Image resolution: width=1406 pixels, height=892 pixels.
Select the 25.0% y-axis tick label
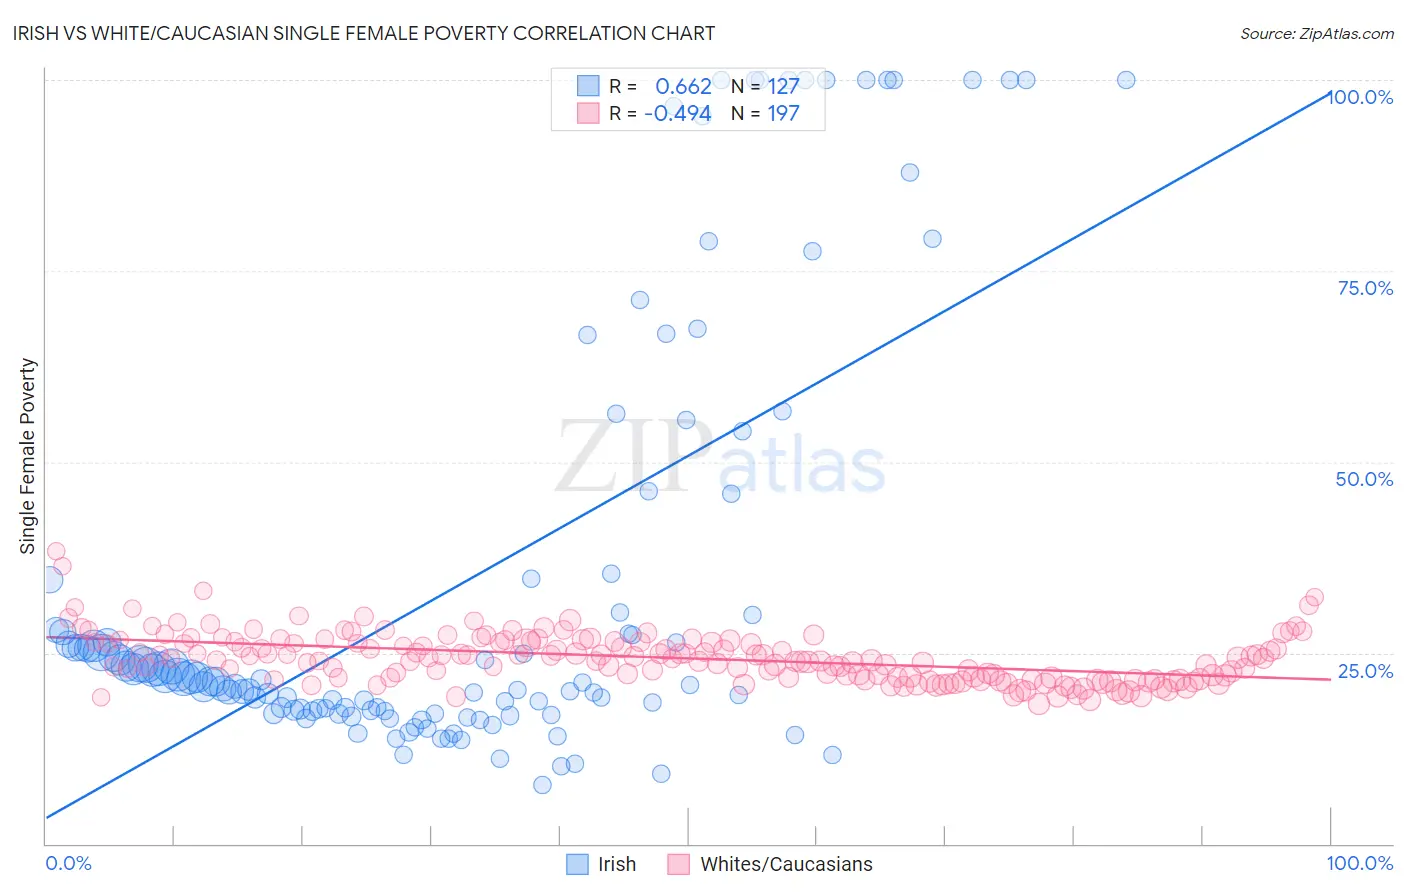coord(1365,671)
